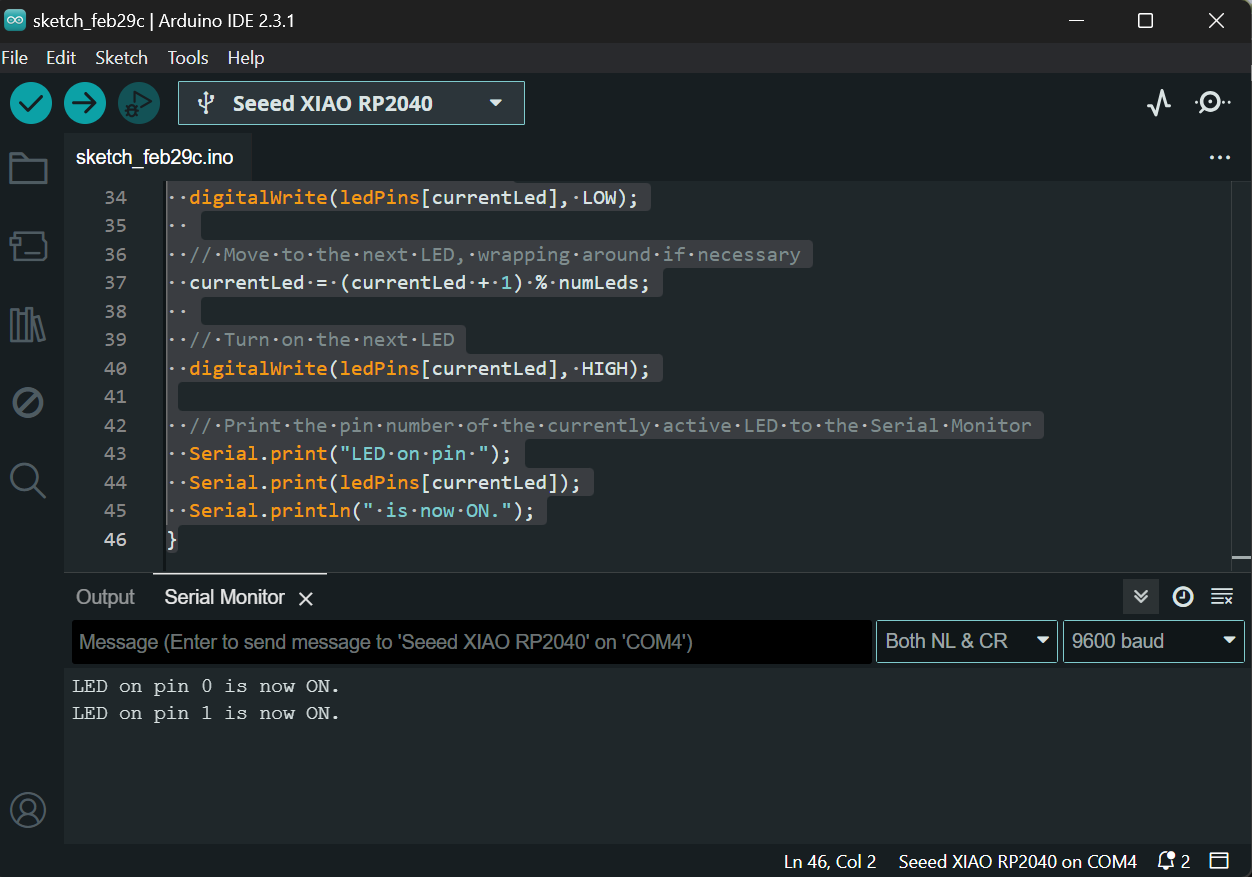Open the Sketch menu
1252x877 pixels.
pyautogui.click(x=122, y=58)
